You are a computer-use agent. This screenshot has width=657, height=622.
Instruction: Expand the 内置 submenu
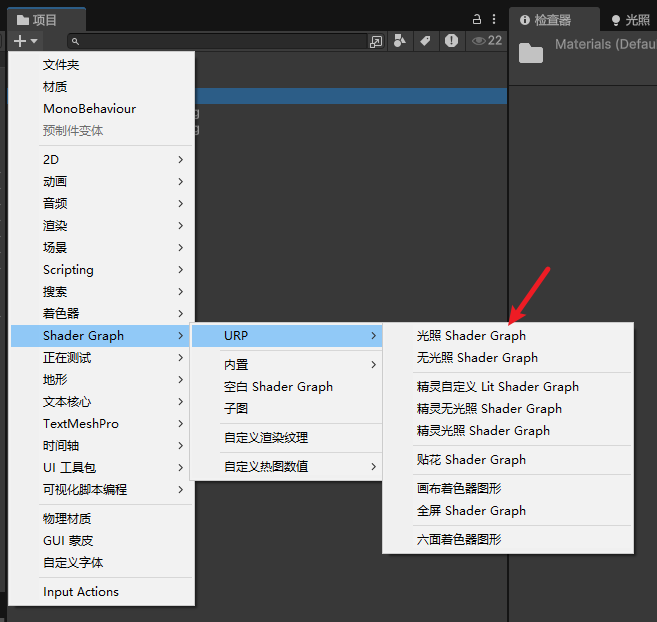[x=287, y=365]
